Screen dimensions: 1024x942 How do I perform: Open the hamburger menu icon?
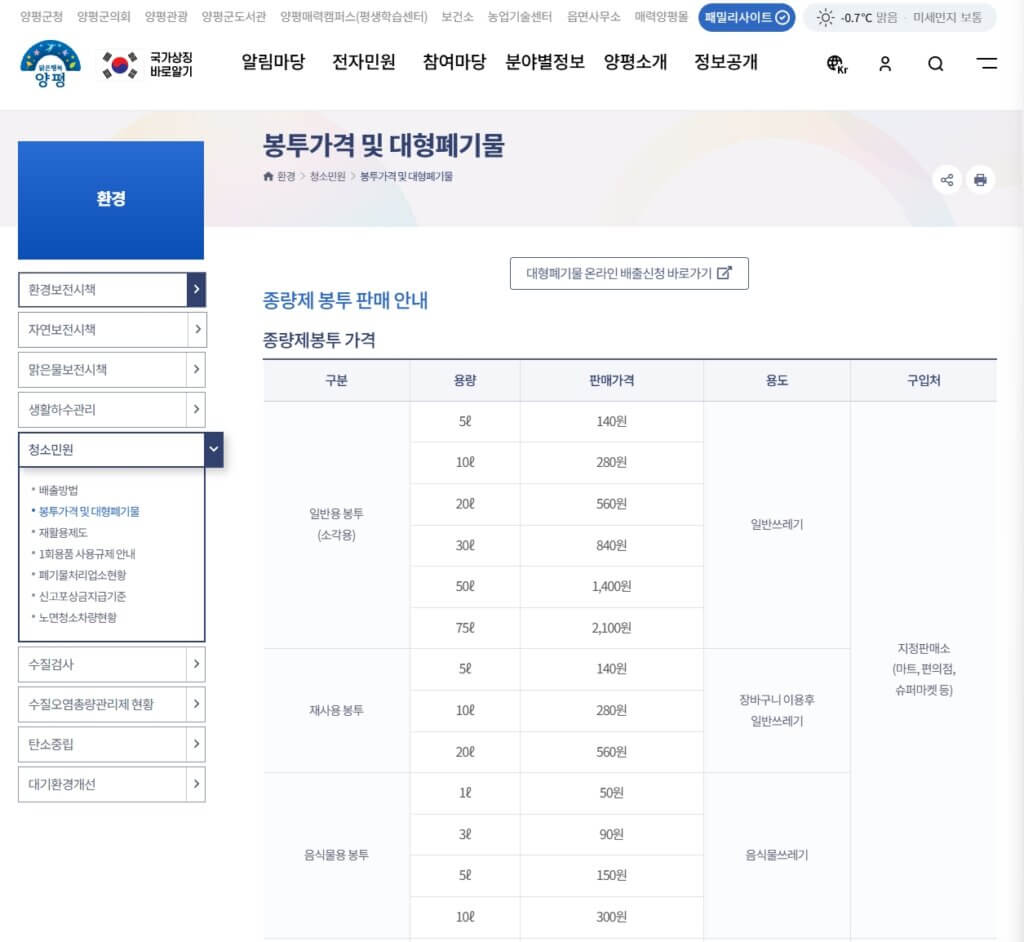[x=987, y=63]
